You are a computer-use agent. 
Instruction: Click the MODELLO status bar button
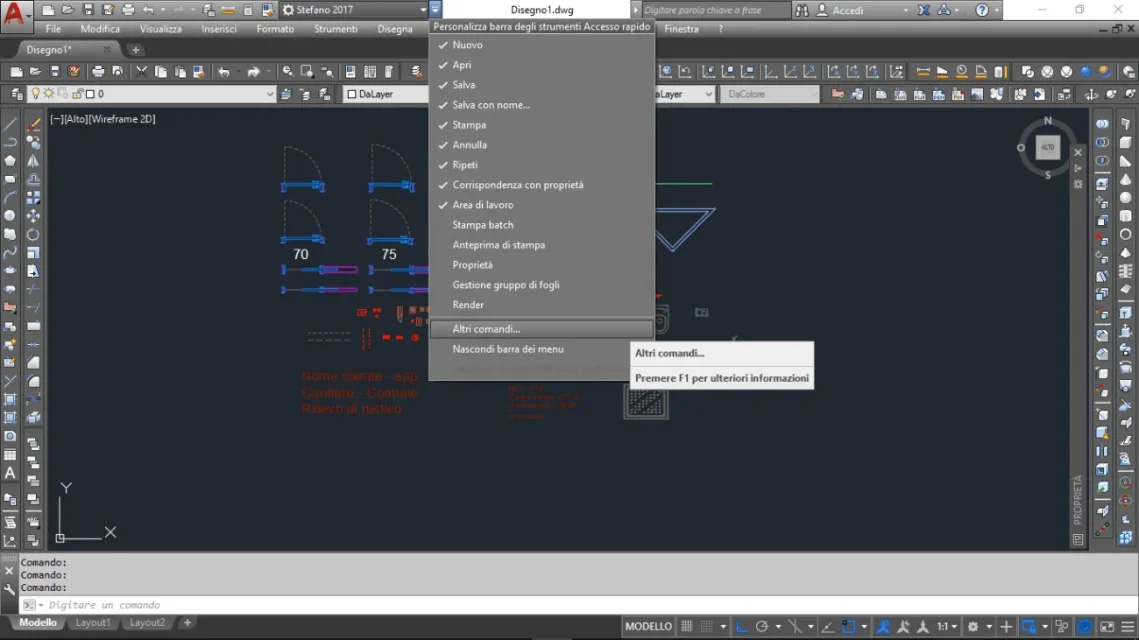click(649, 626)
